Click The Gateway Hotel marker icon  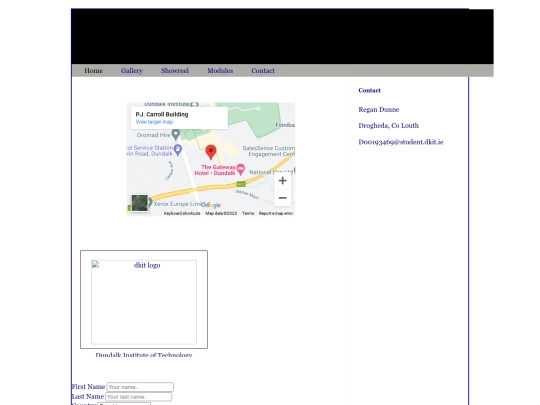pos(241,169)
